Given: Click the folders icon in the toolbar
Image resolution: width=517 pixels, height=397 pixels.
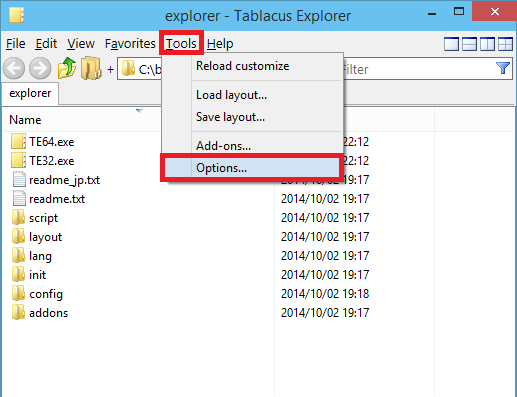Looking at the screenshot, I should pyautogui.click(x=91, y=68).
